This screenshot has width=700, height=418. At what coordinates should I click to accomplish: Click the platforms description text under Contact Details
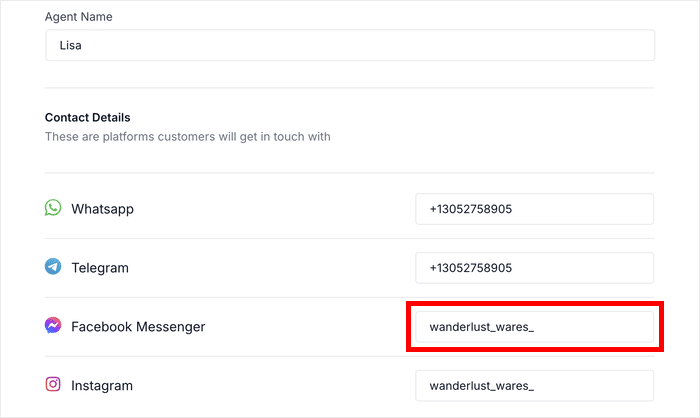[187, 137]
